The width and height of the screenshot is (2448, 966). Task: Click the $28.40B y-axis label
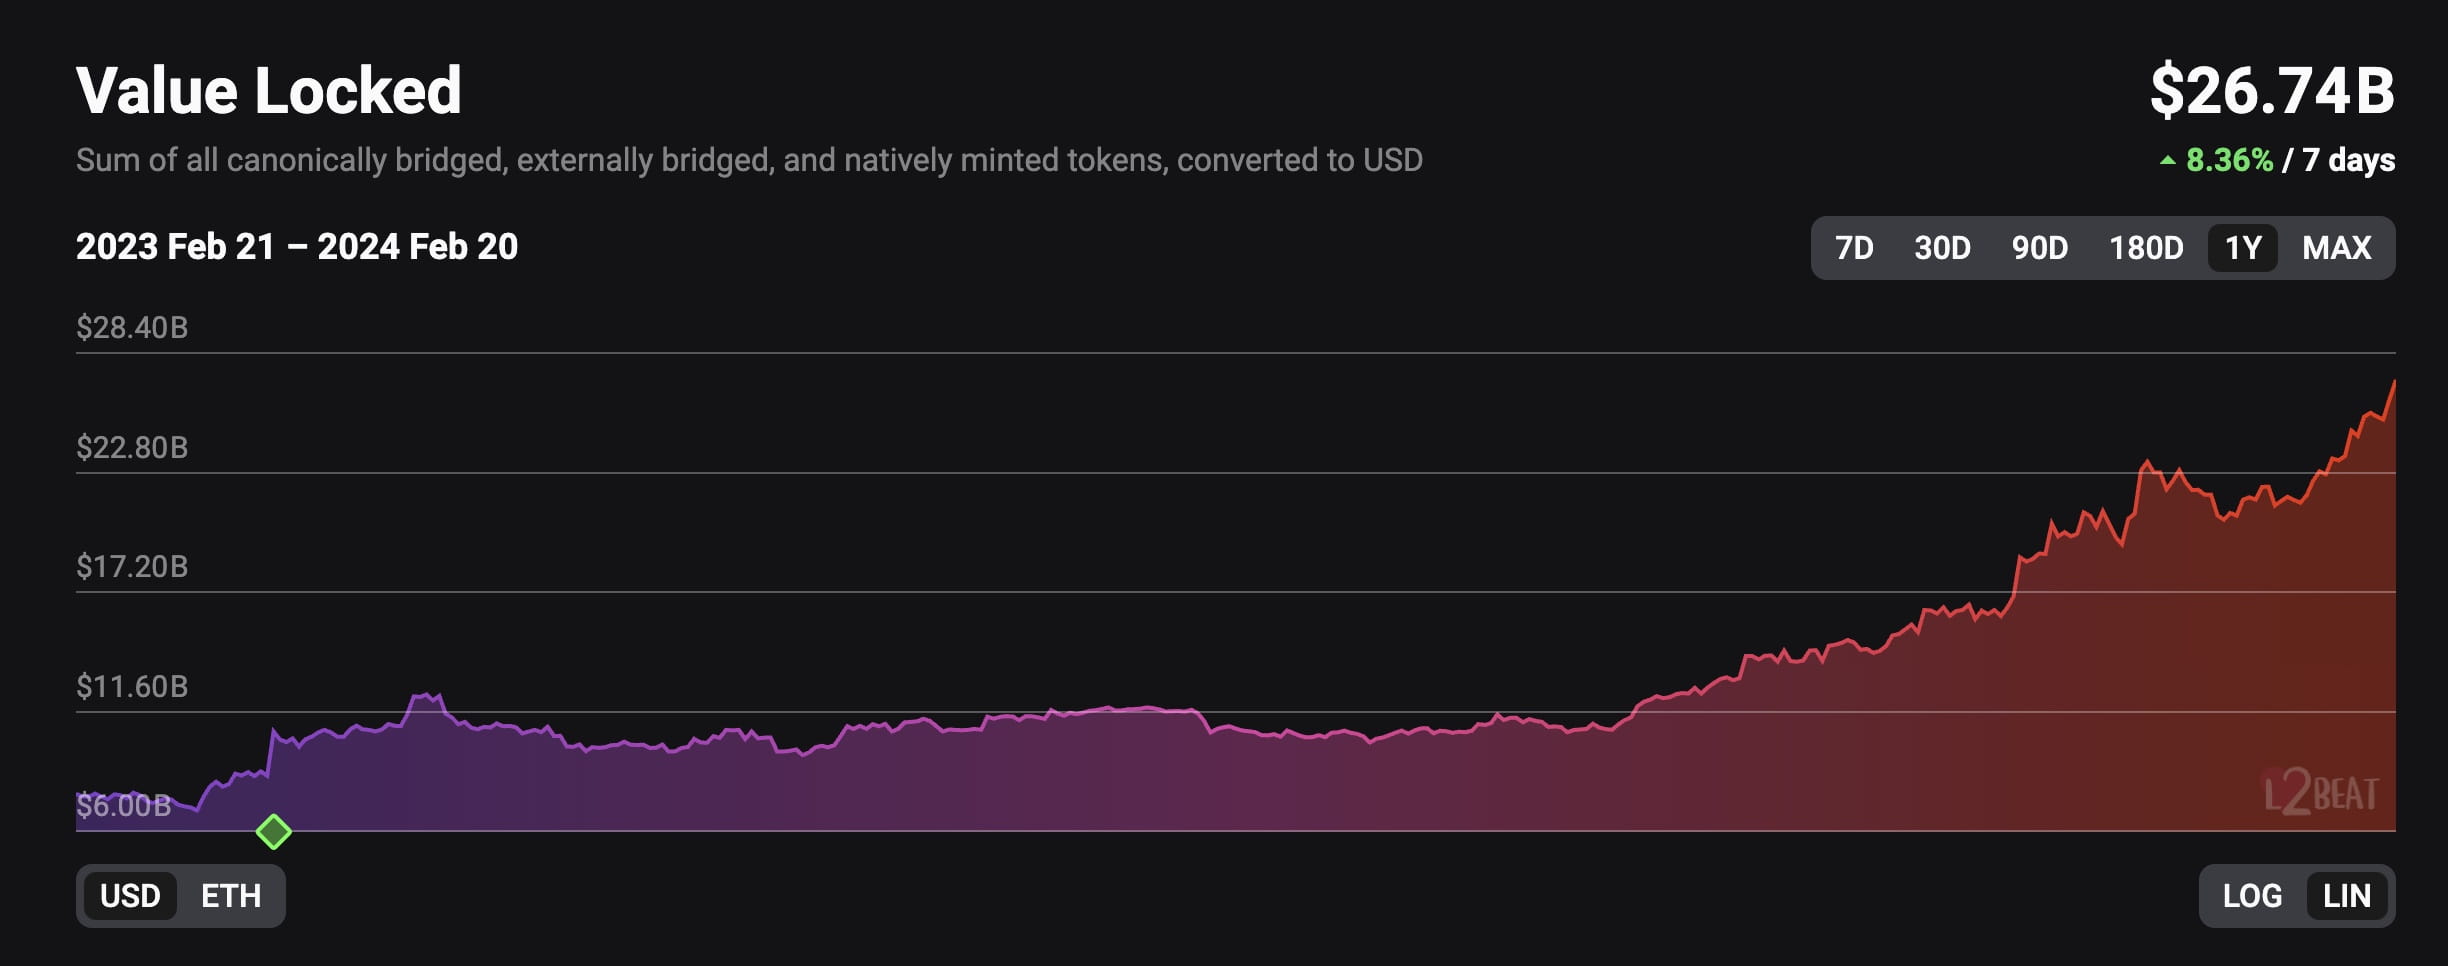131,327
